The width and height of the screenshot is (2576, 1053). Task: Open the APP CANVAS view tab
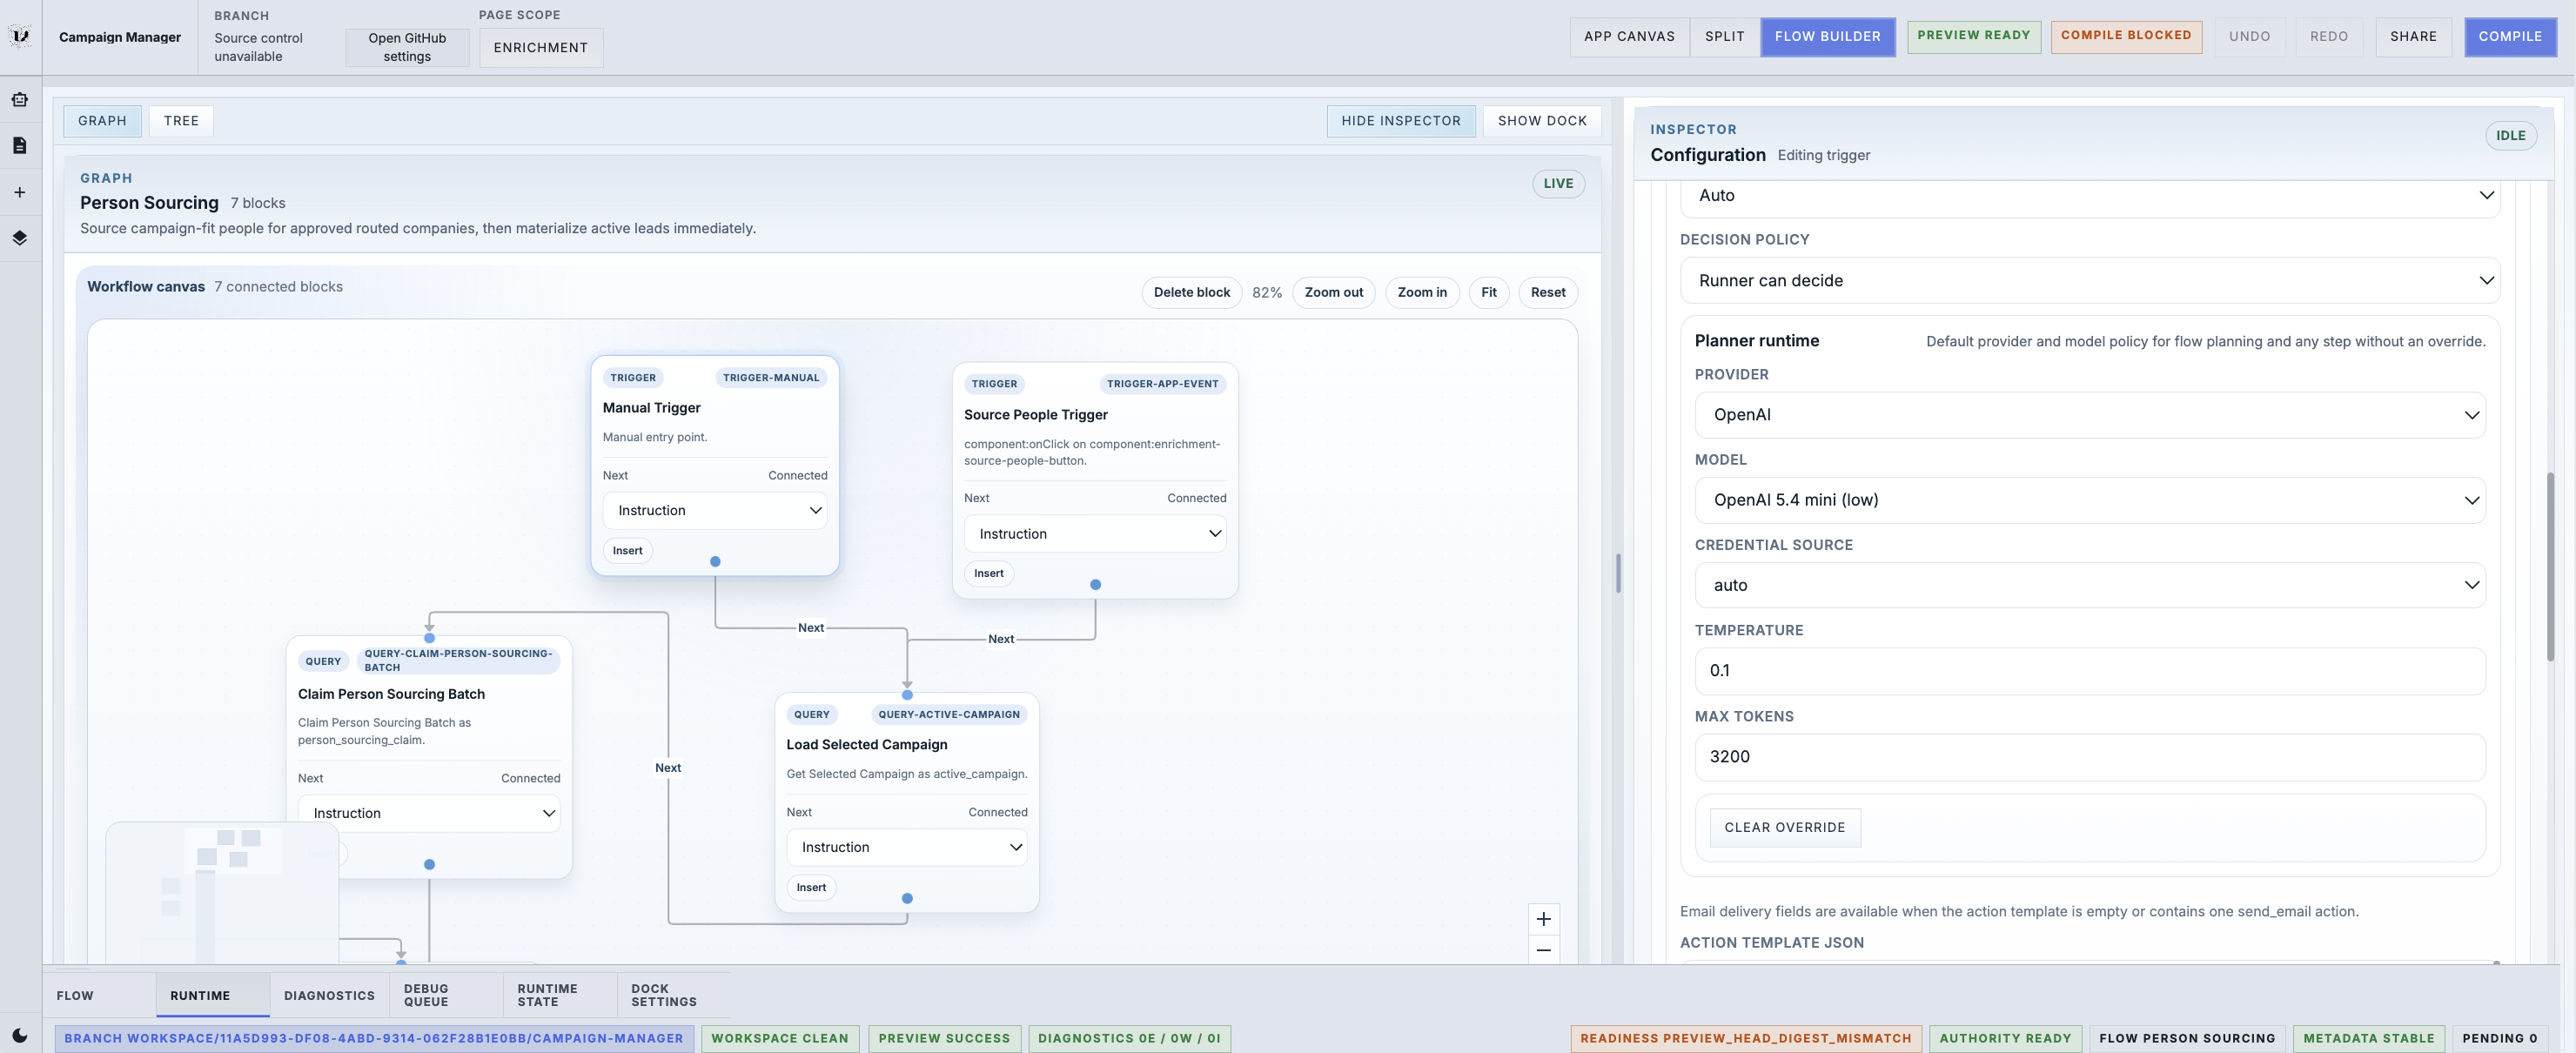[1628, 36]
